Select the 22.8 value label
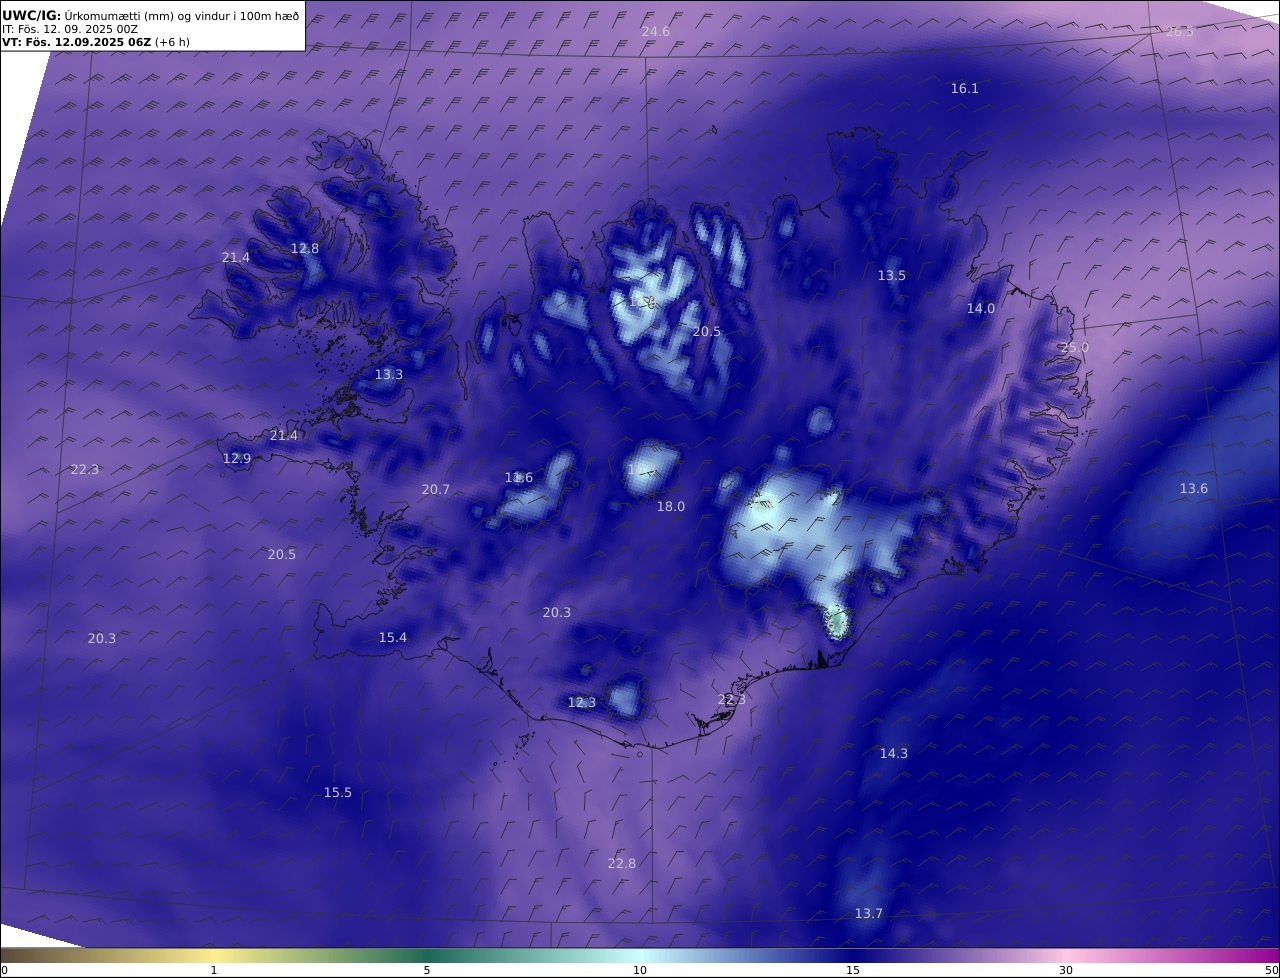Screen dimensions: 1280x978 point(622,864)
